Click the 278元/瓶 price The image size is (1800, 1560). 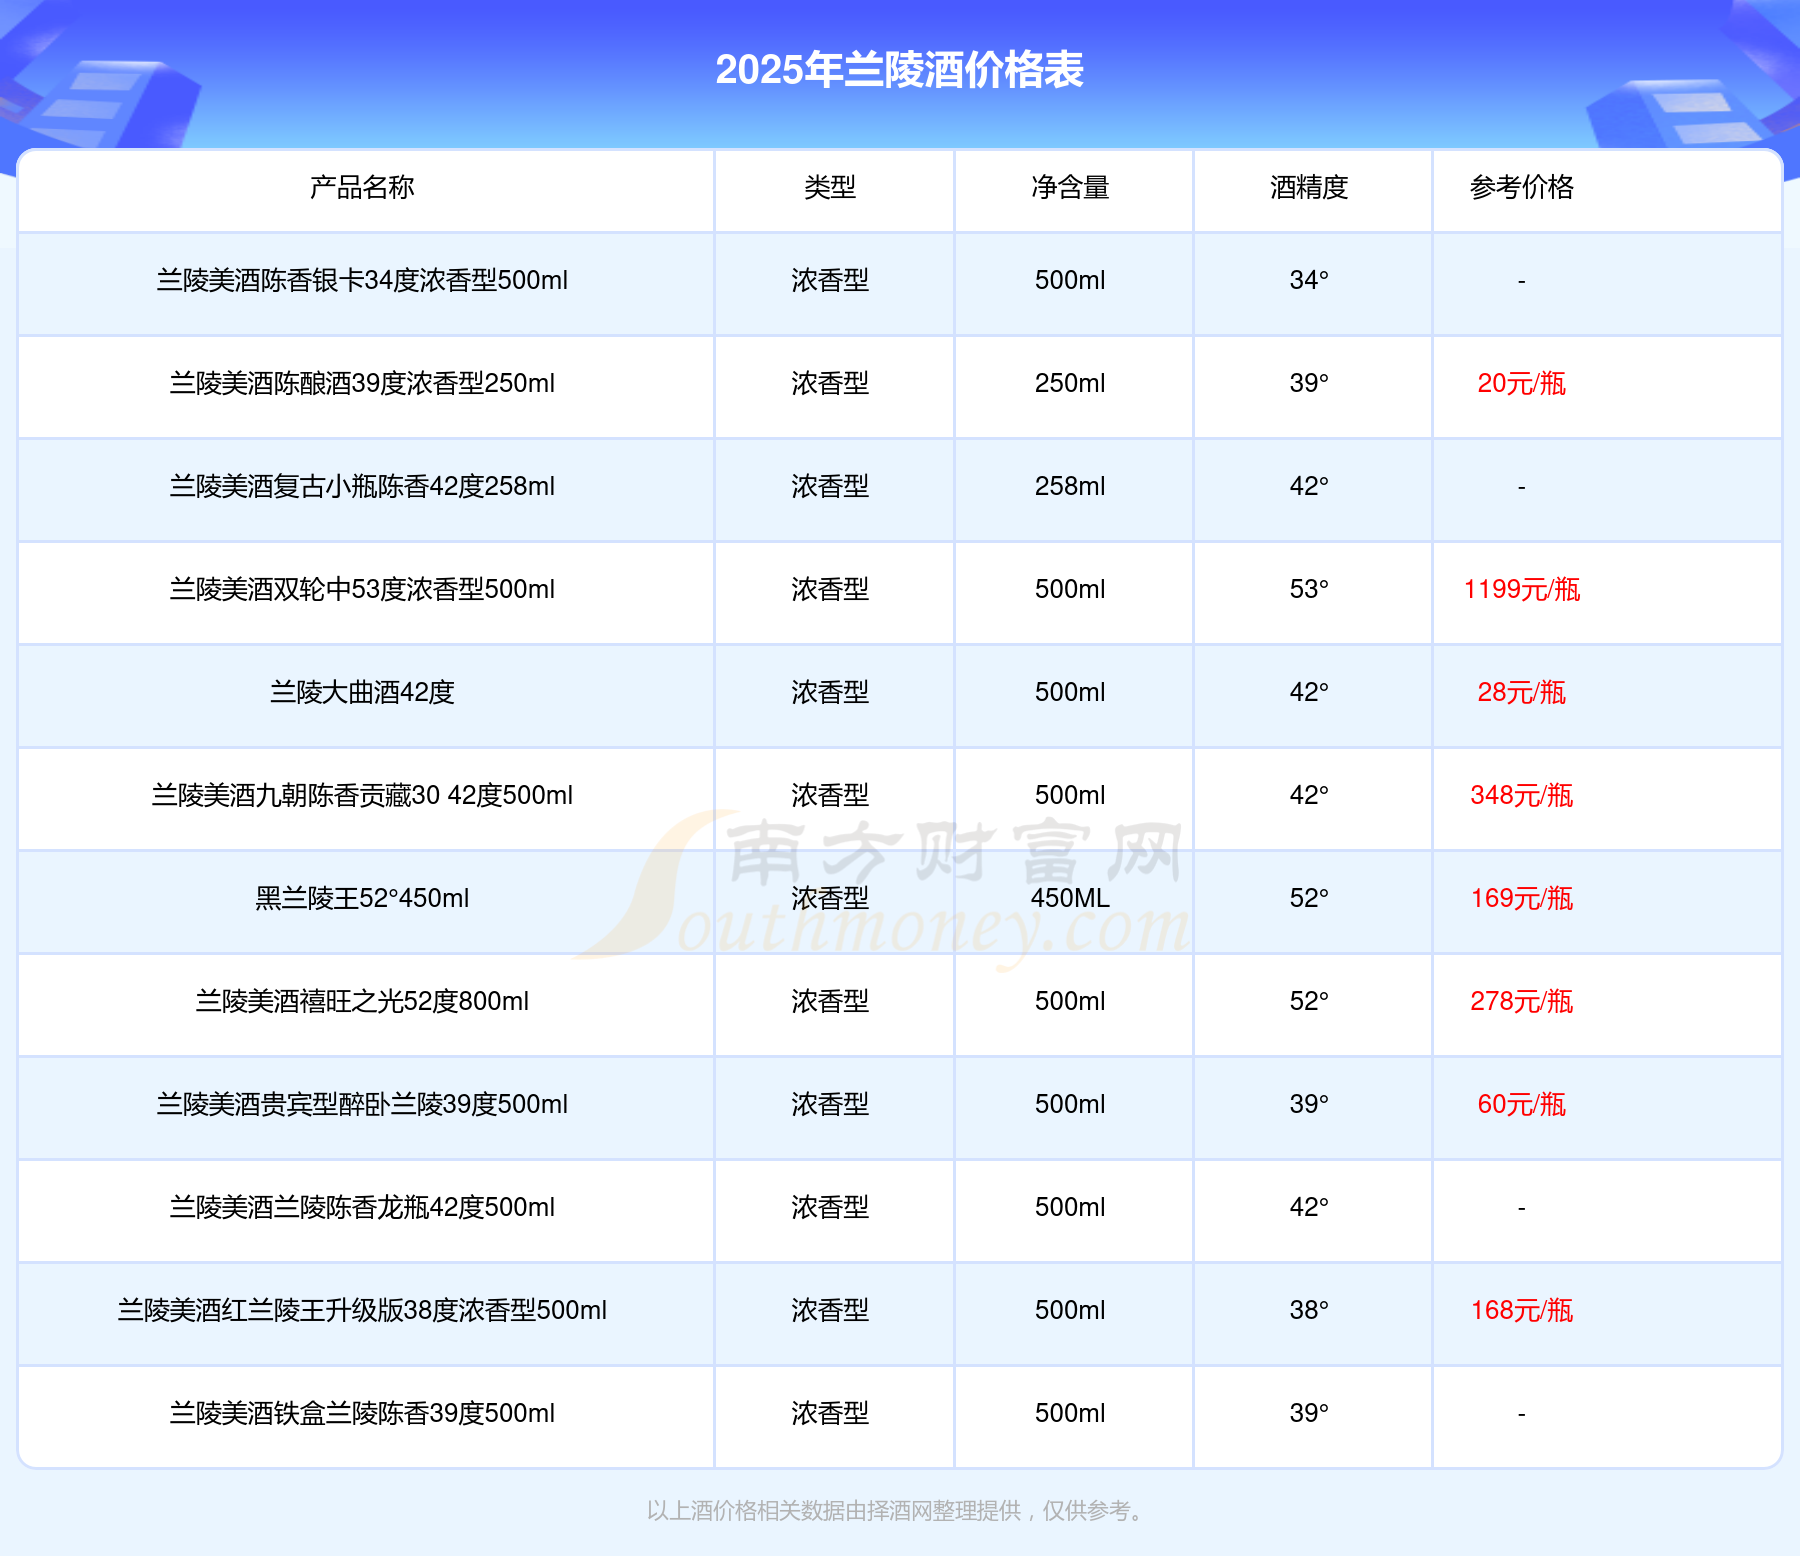click(x=1522, y=1001)
